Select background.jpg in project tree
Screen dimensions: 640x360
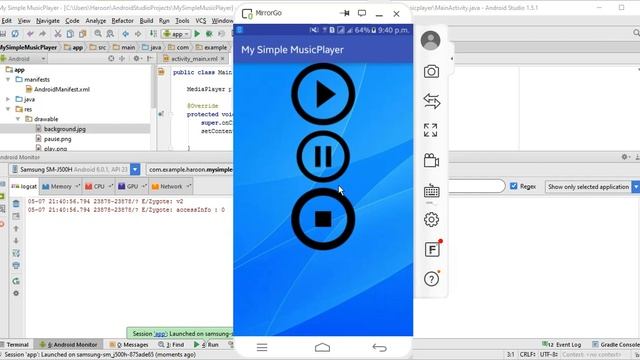point(64,129)
